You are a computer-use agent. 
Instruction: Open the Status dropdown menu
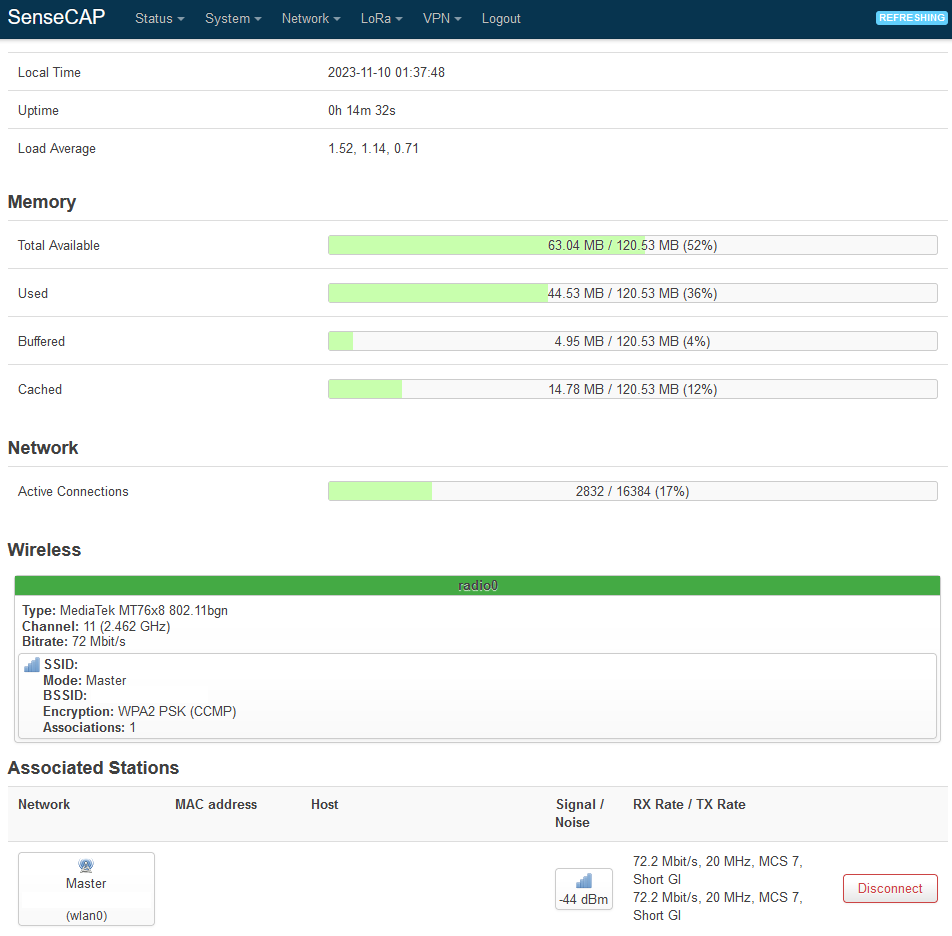click(159, 19)
